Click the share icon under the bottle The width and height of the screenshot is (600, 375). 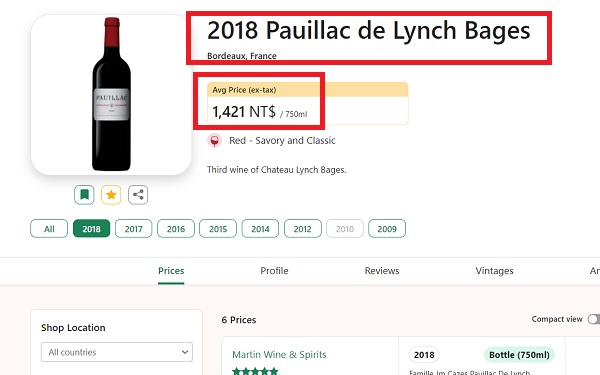(x=138, y=195)
